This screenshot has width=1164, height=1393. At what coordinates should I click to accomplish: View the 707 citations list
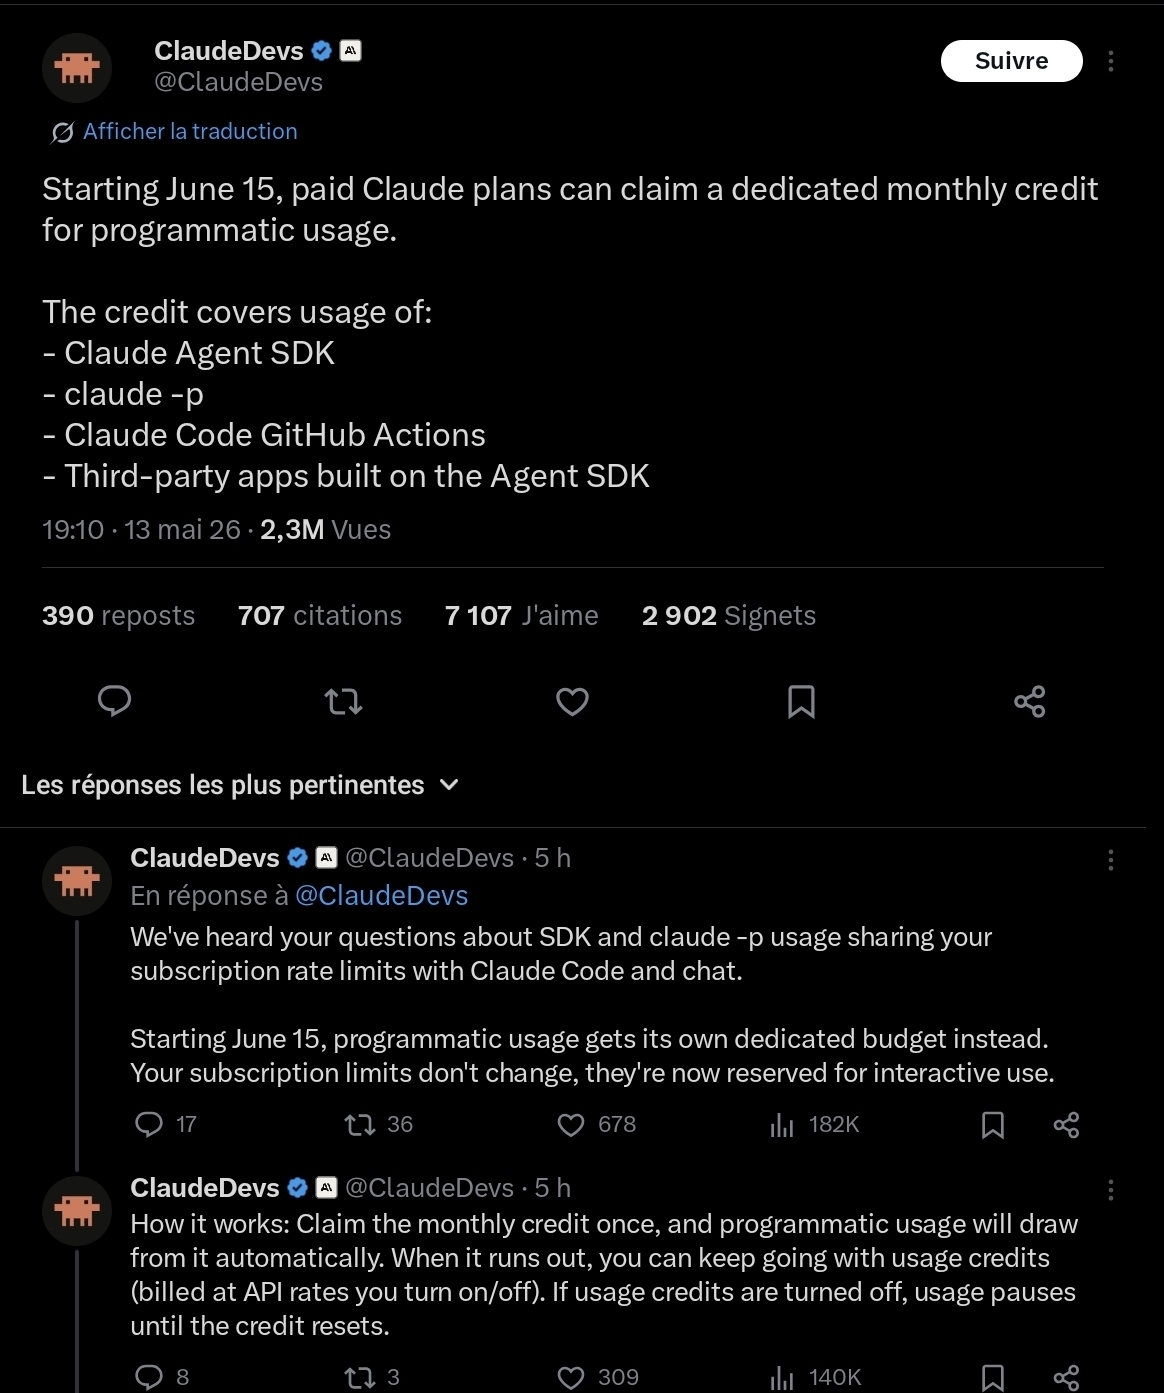coord(320,616)
